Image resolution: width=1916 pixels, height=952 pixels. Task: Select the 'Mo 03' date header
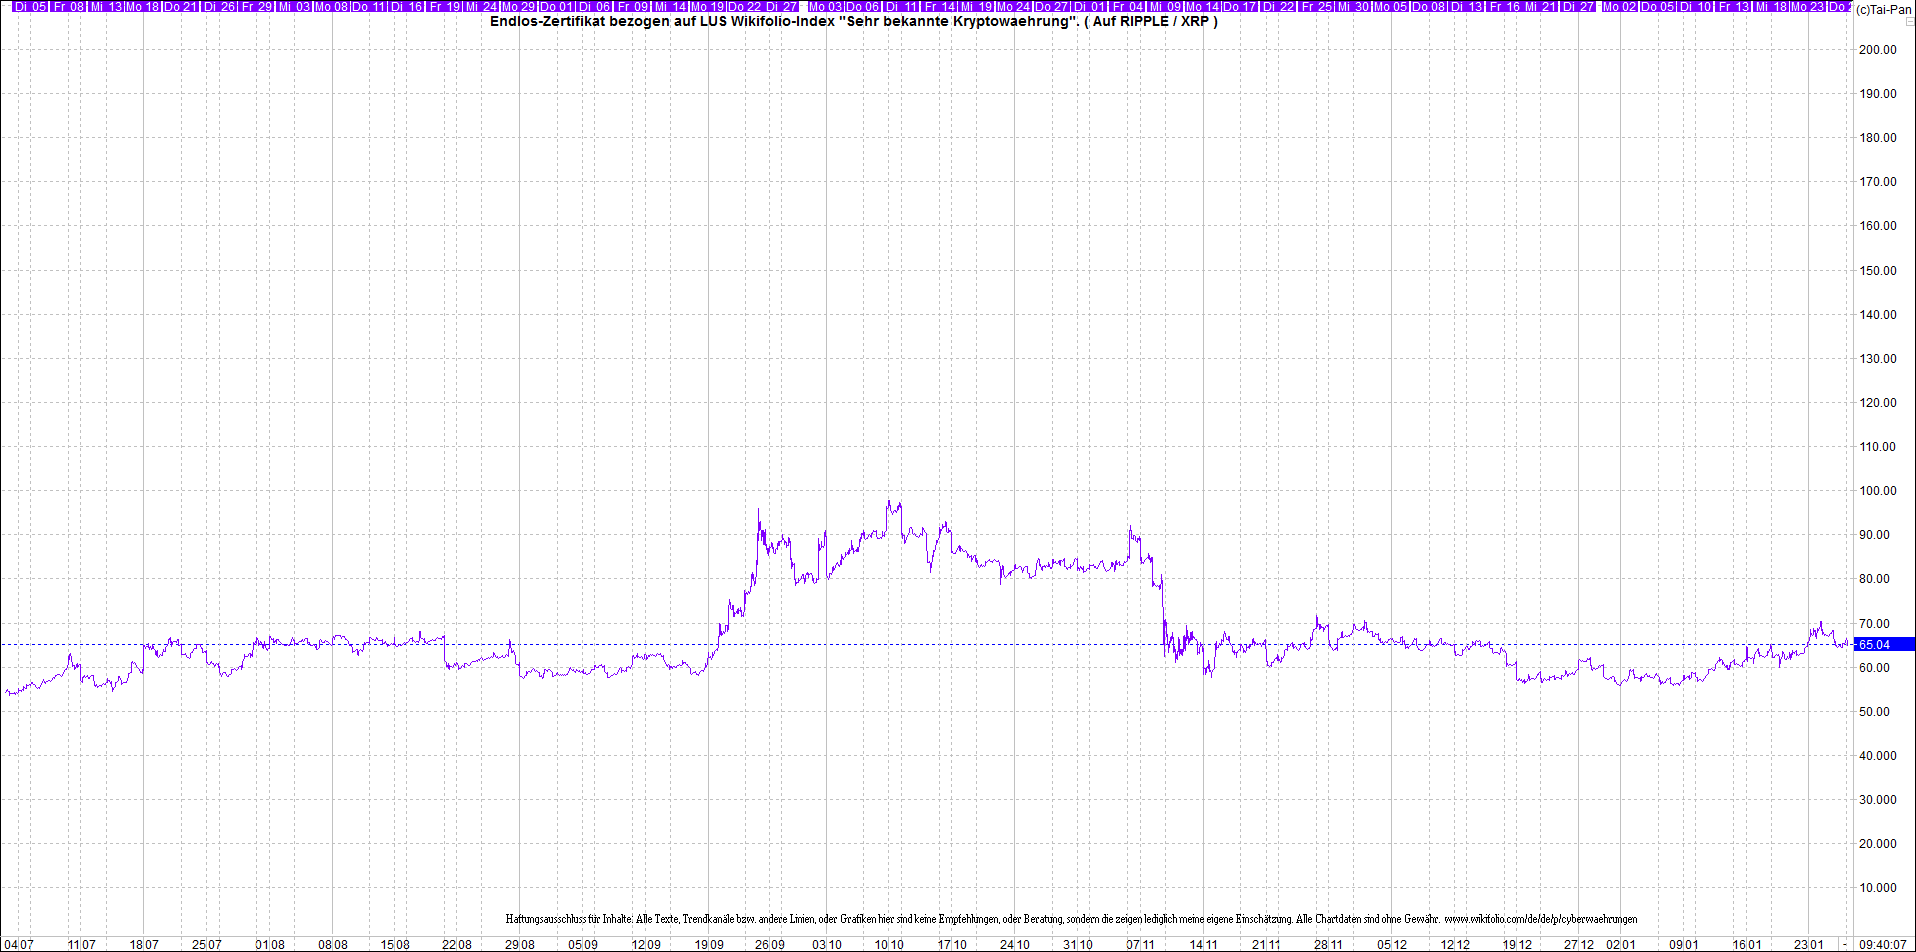(825, 7)
